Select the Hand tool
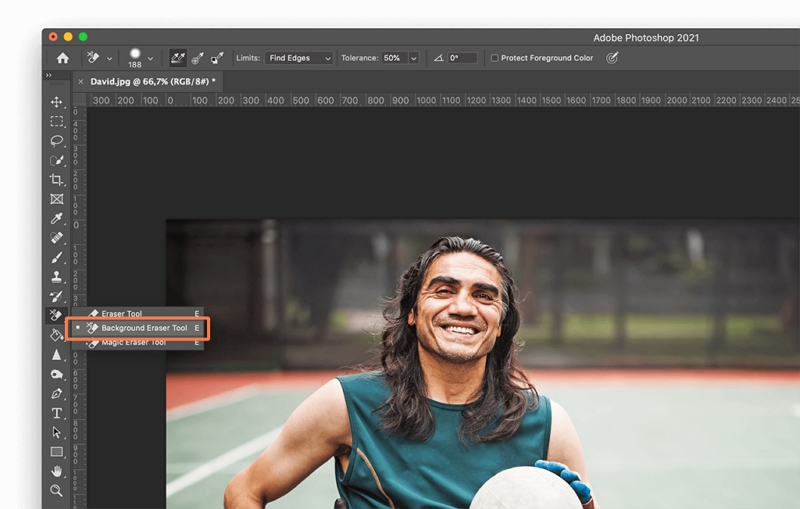 [57, 471]
